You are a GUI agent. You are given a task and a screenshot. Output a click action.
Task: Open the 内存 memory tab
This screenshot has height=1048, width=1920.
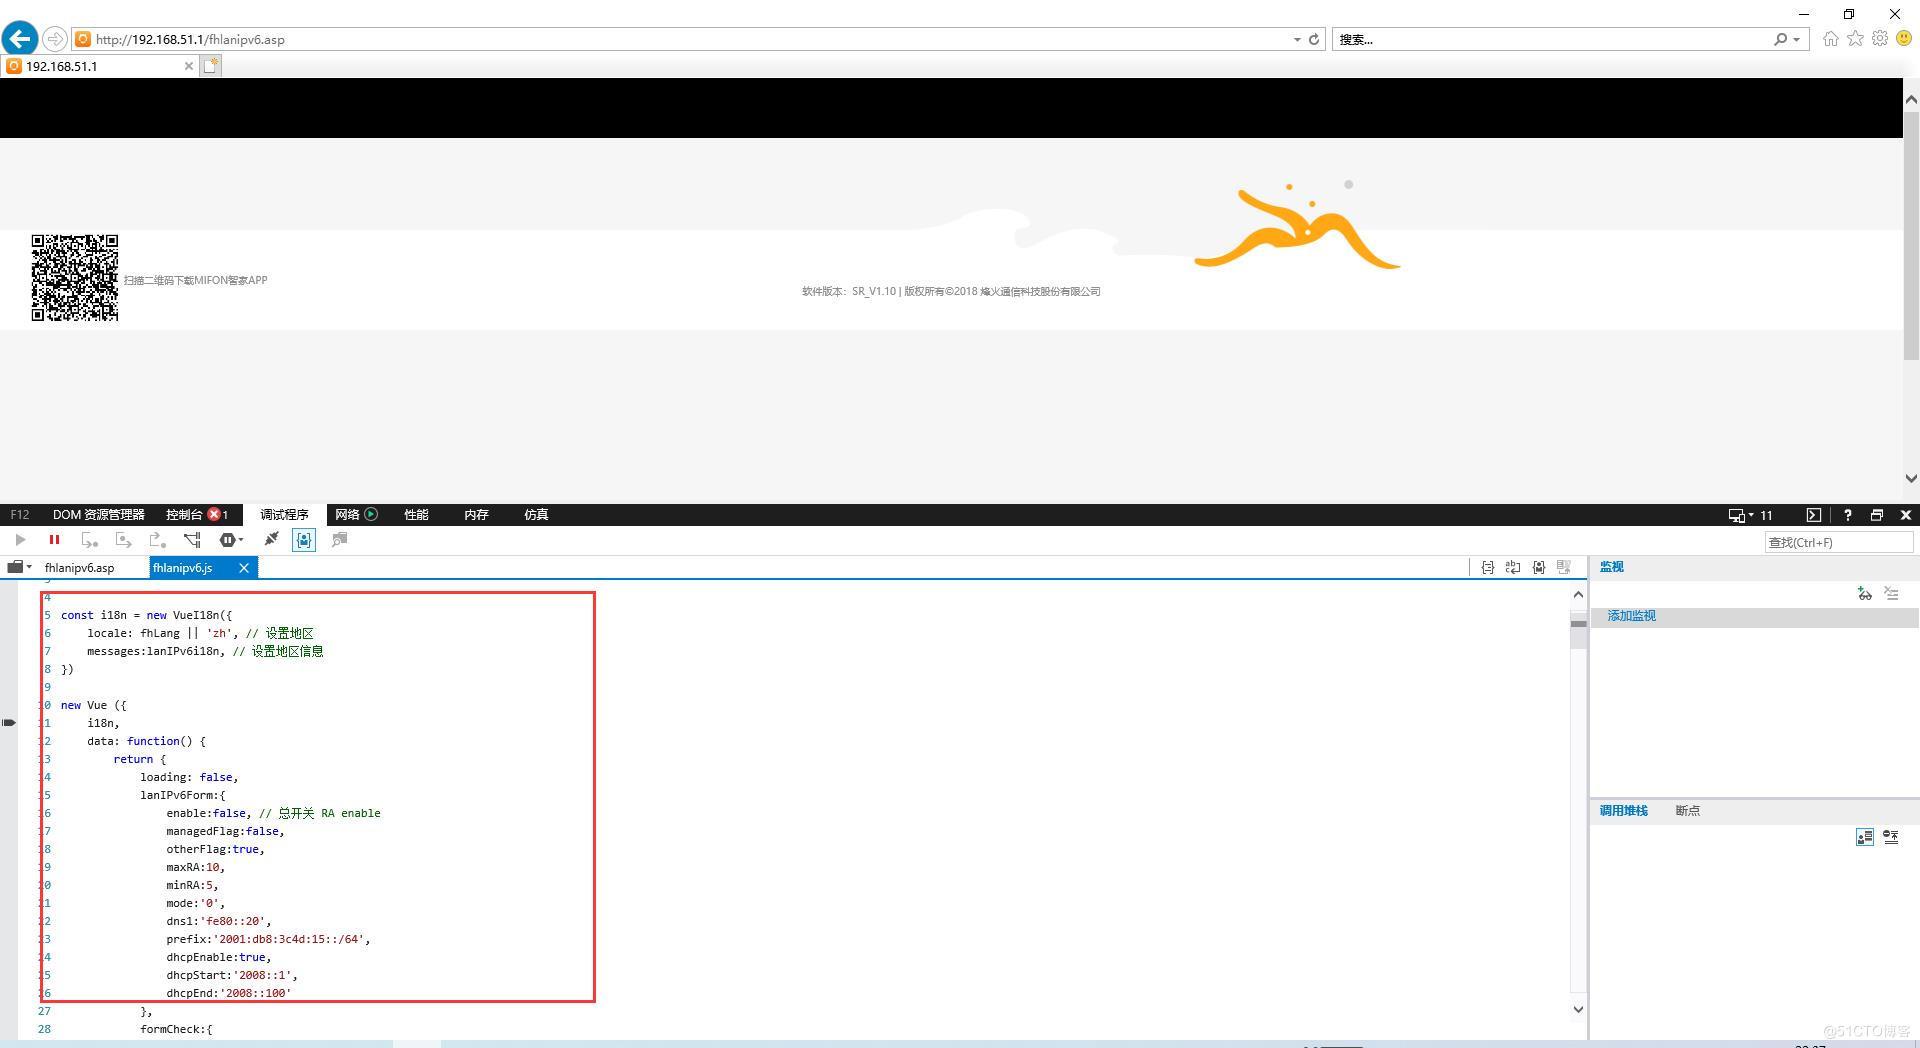pyautogui.click(x=476, y=515)
